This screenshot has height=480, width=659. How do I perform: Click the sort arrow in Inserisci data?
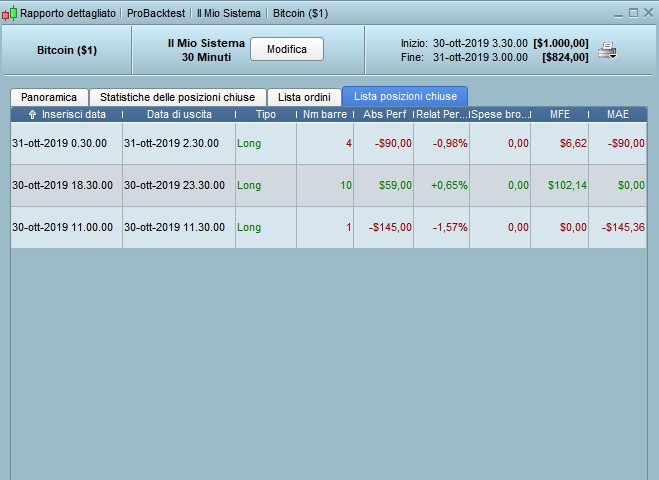[32, 115]
